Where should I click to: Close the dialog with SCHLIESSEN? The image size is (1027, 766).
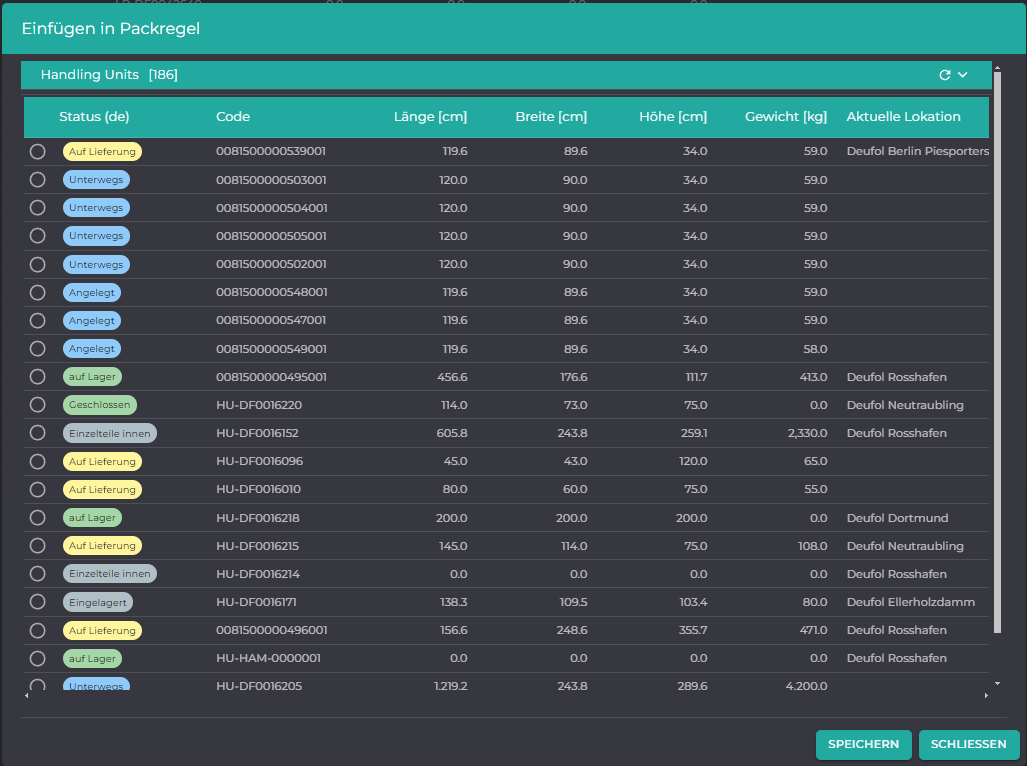coord(968,744)
